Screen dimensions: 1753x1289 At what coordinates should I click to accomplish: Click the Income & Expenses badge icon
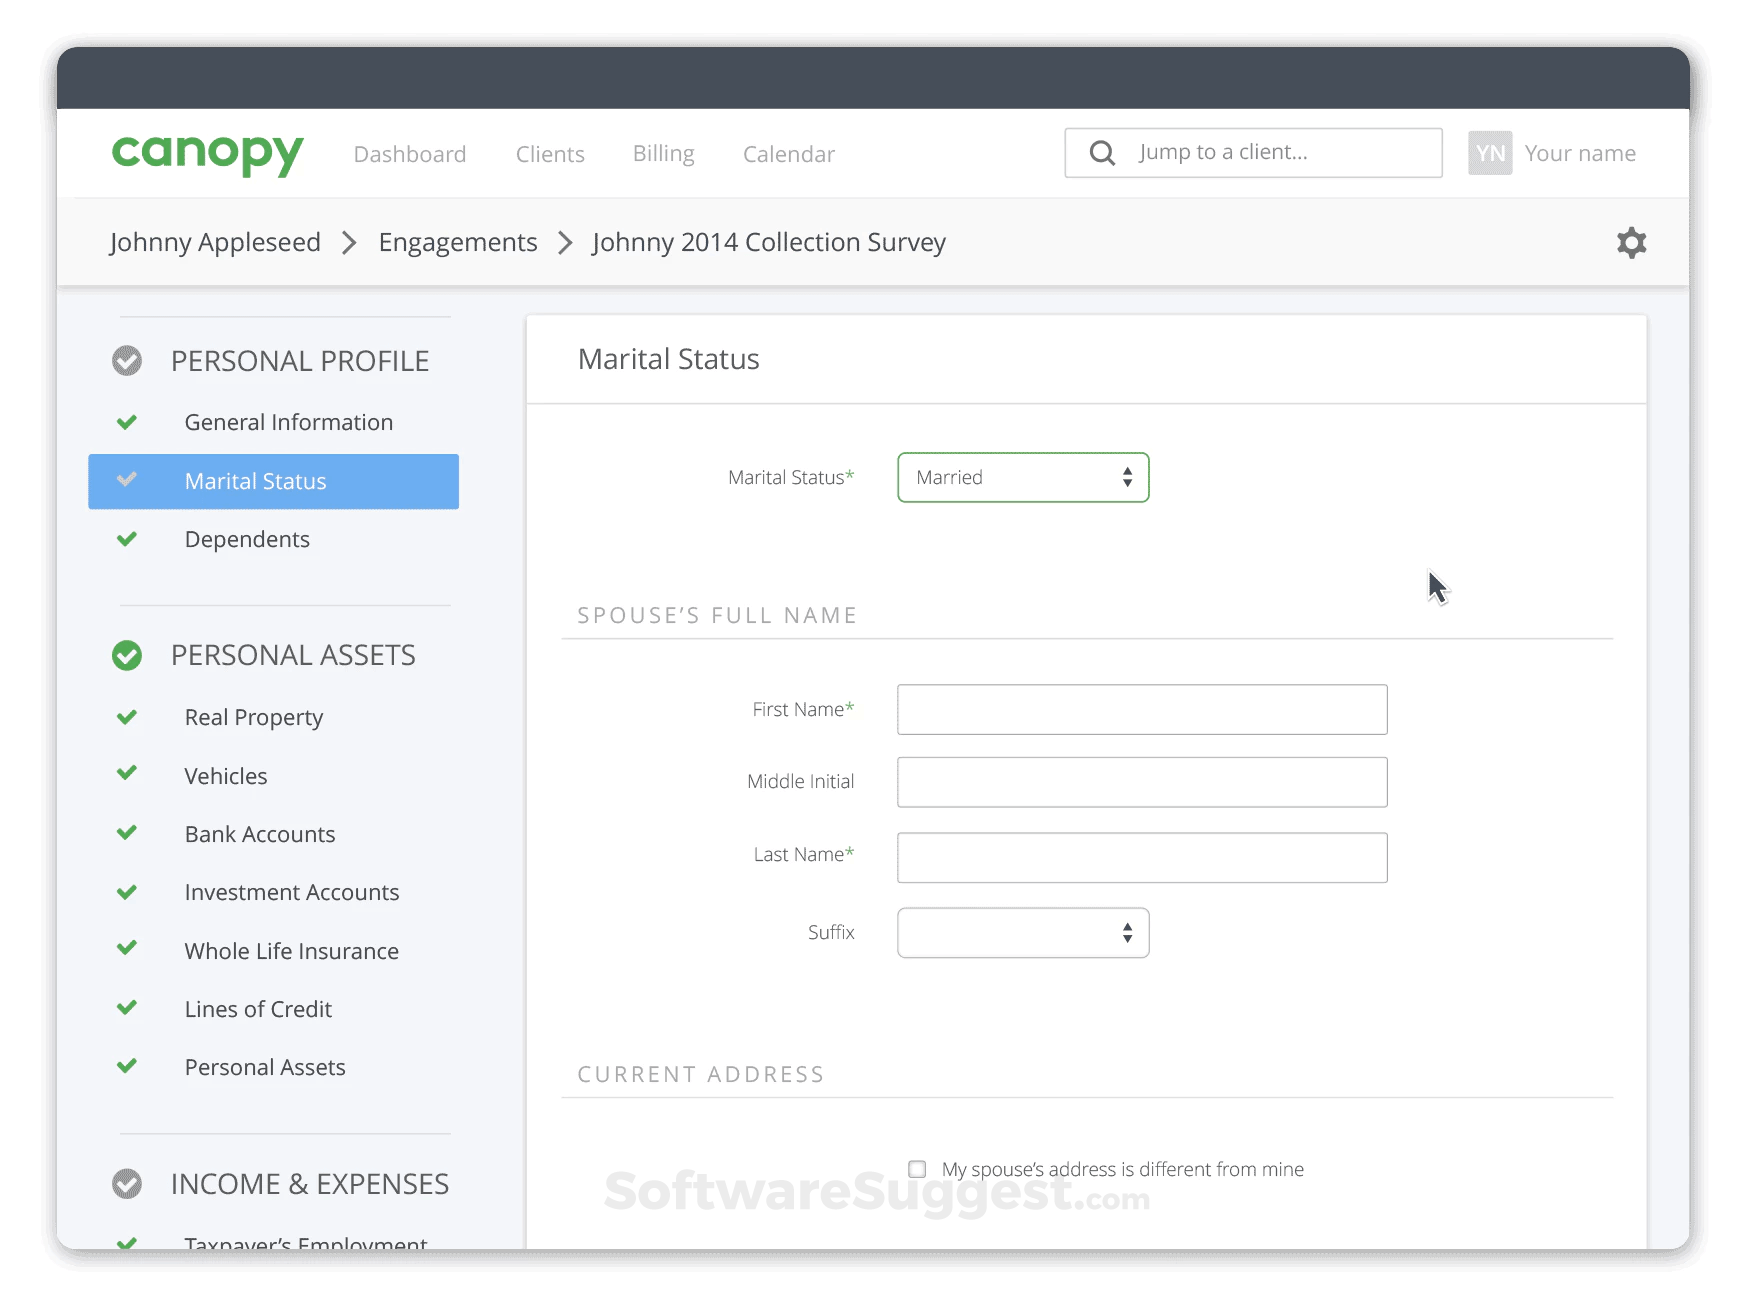(127, 1184)
